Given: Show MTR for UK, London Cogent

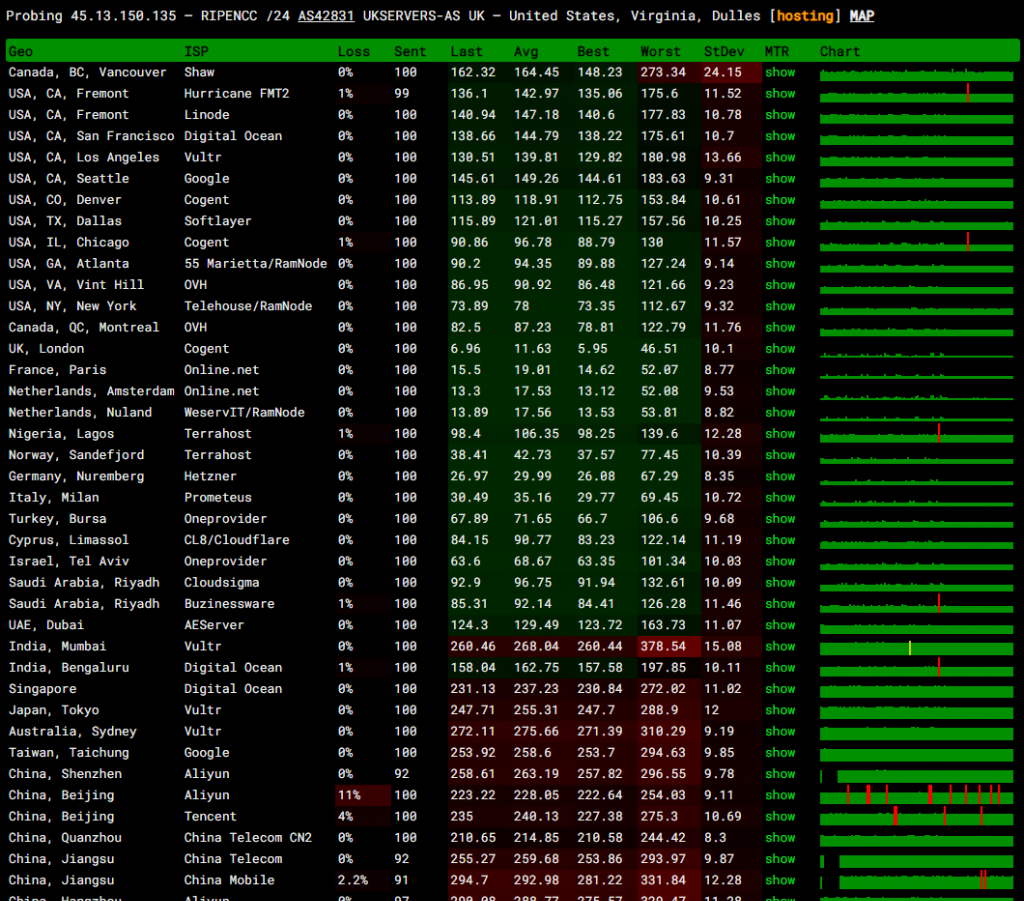Looking at the screenshot, I should (780, 349).
